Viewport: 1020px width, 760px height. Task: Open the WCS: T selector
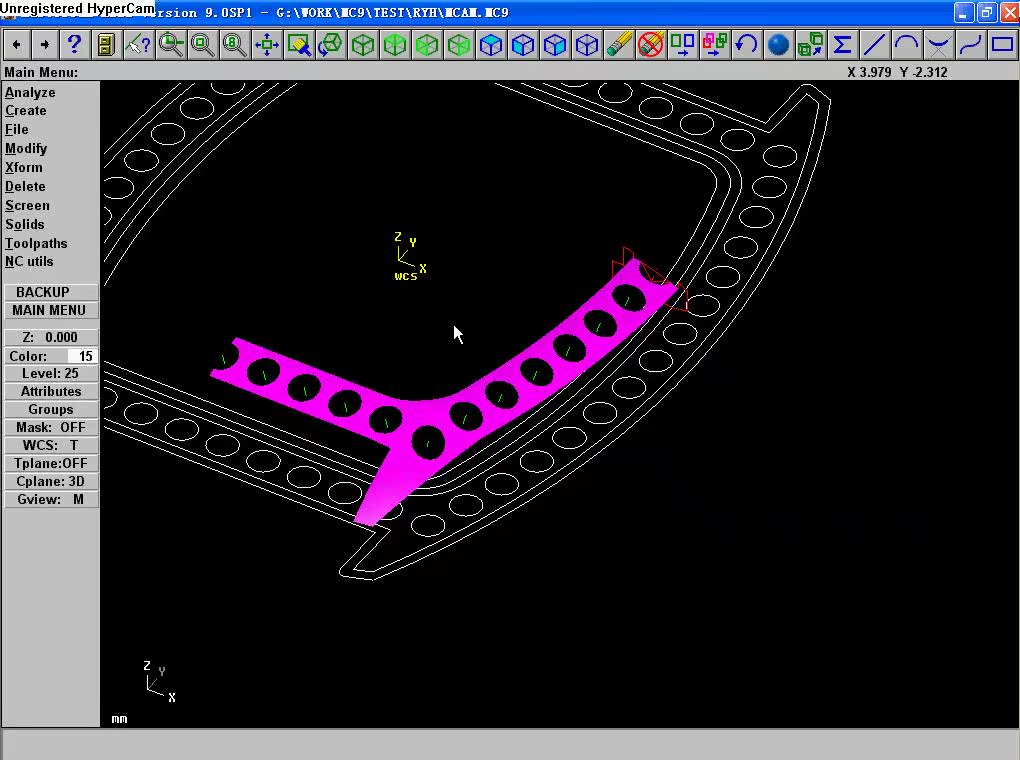(51, 446)
